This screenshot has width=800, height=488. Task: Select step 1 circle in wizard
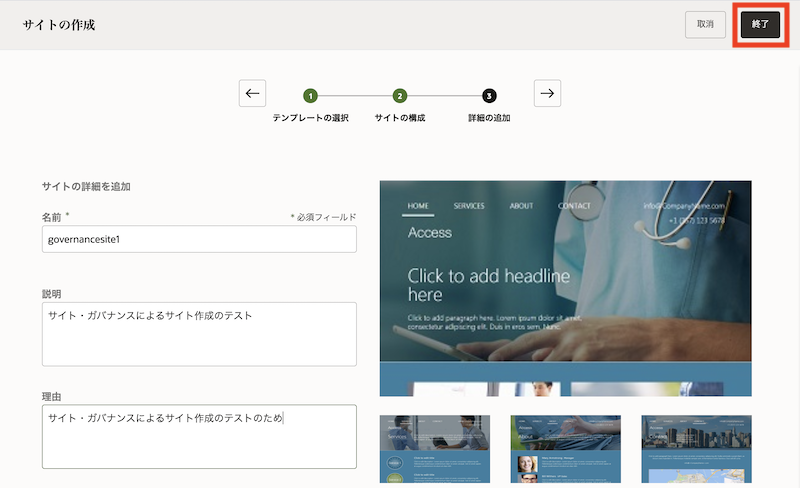pos(311,96)
